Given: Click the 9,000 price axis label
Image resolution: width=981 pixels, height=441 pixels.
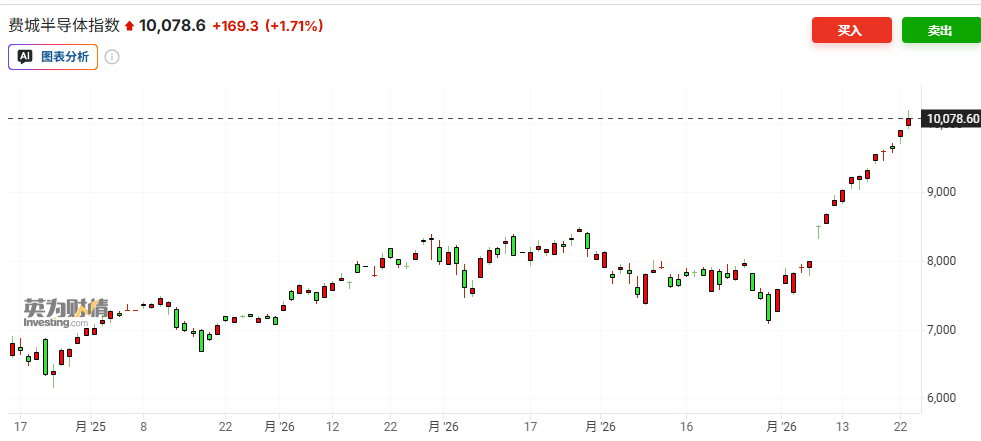Looking at the screenshot, I should click(x=942, y=192).
